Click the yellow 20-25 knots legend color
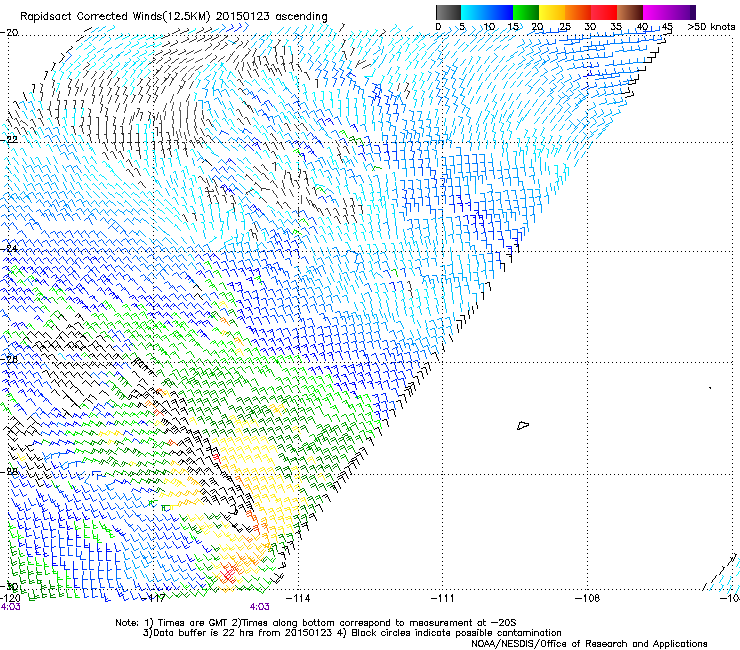 click(x=552, y=12)
